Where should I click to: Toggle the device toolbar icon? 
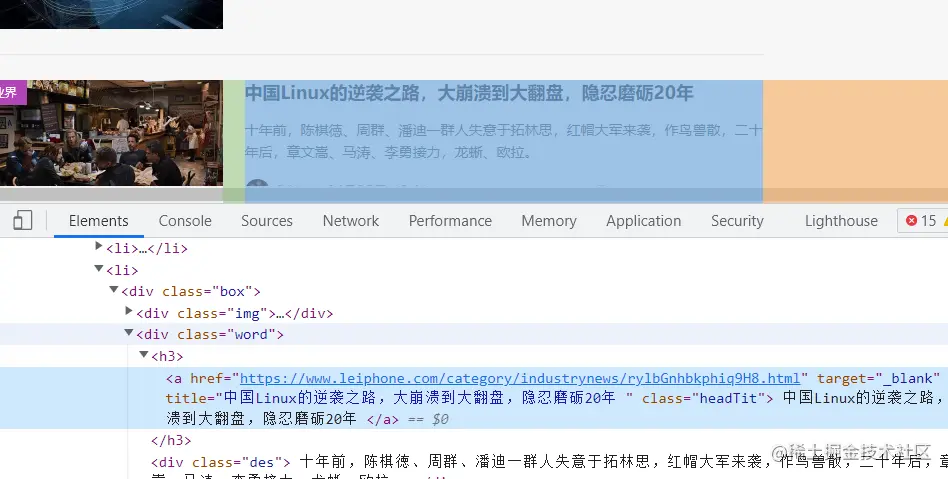coord(22,221)
